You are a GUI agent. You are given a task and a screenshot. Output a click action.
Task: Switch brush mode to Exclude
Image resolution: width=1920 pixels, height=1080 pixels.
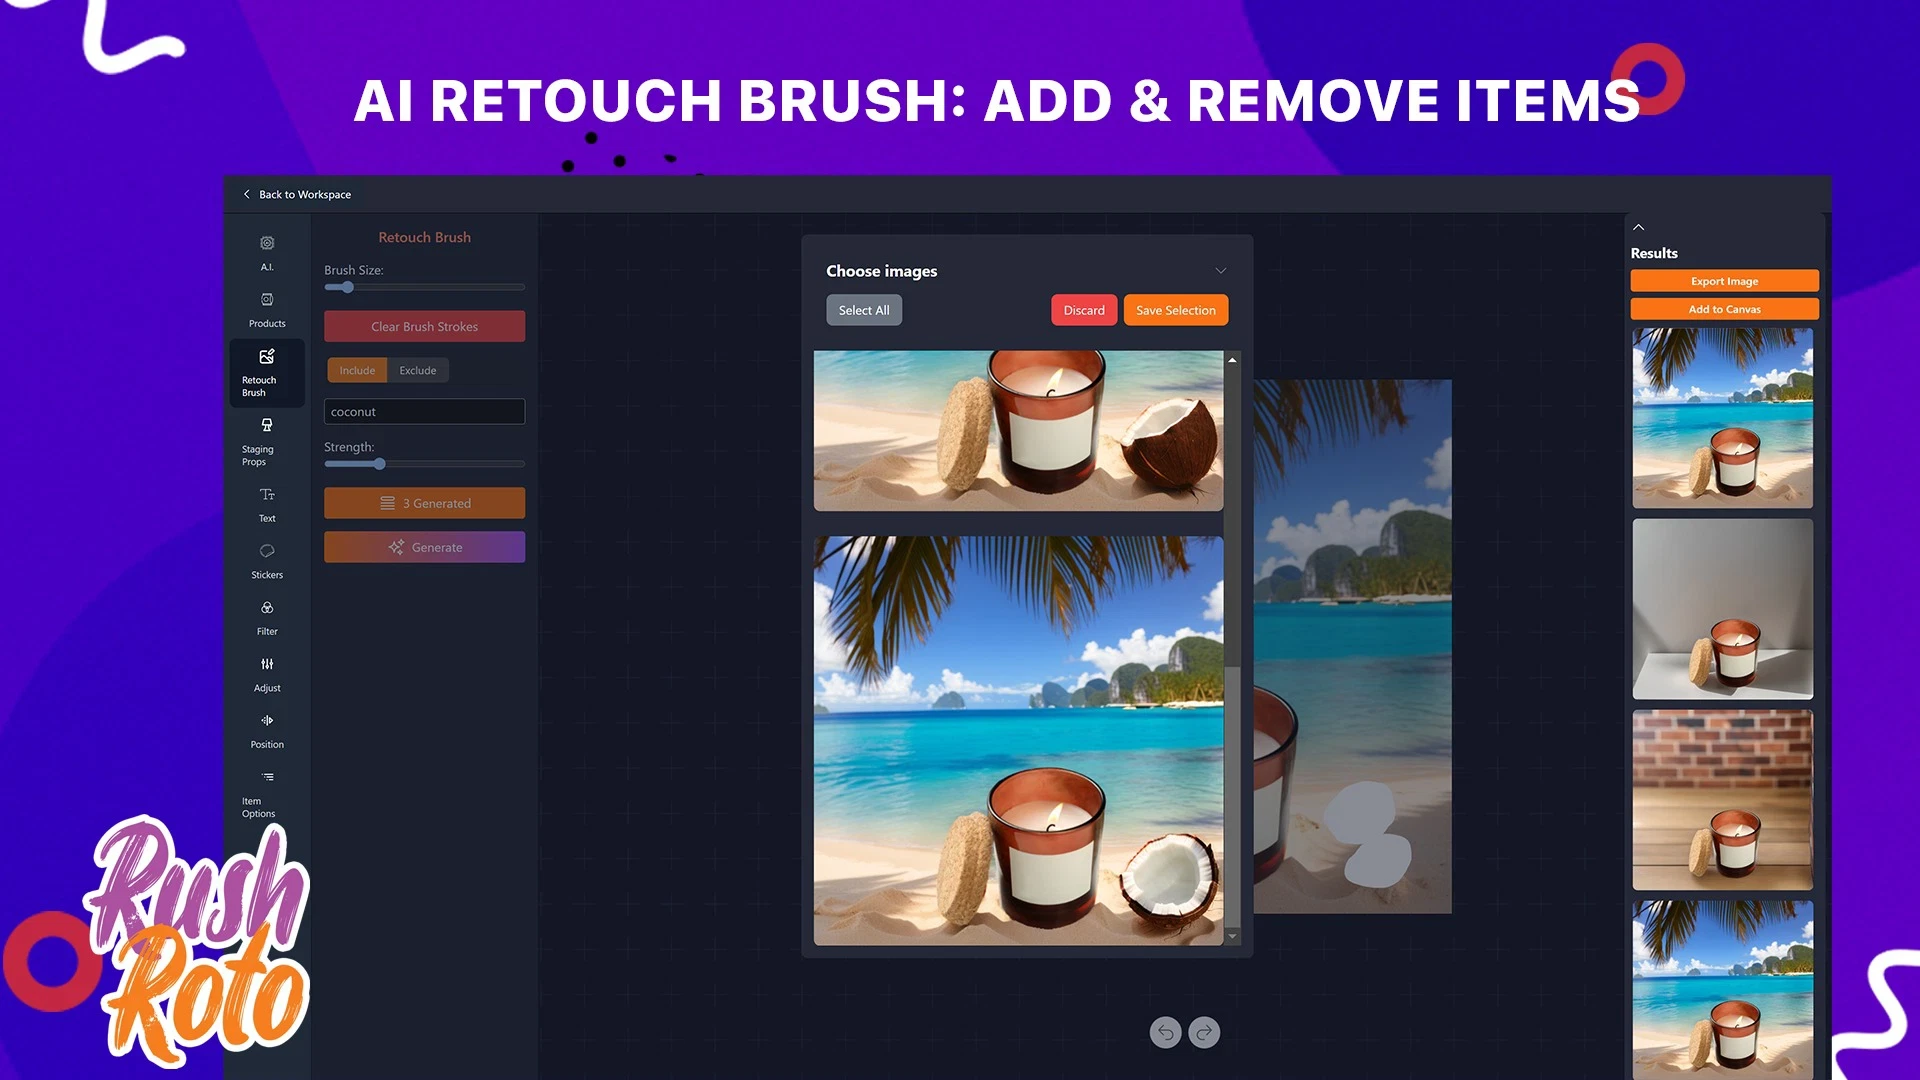click(x=418, y=370)
